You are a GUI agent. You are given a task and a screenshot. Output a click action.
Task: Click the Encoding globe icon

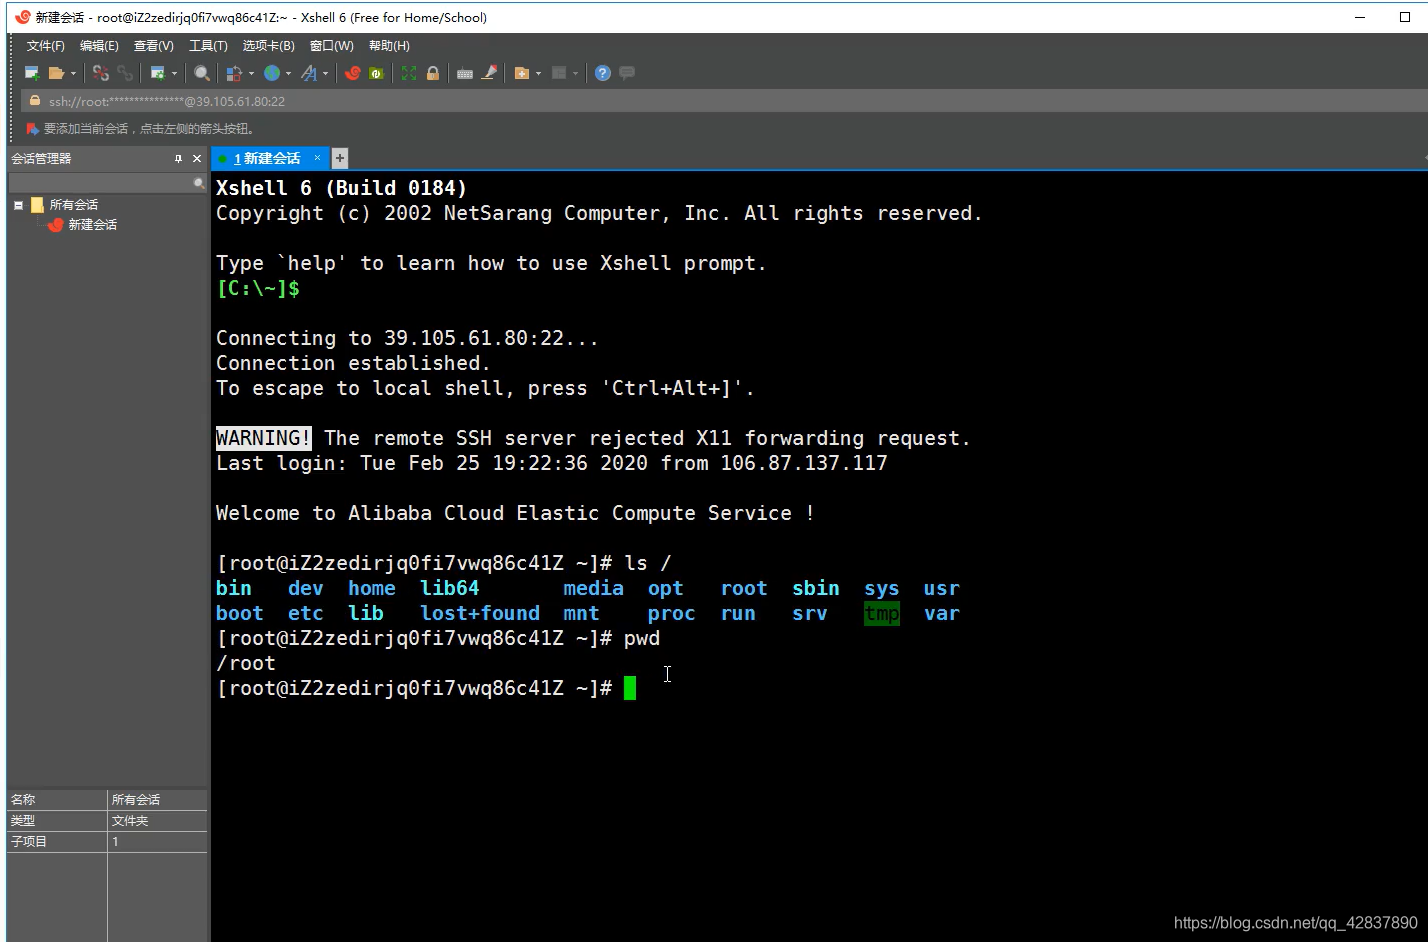272,73
